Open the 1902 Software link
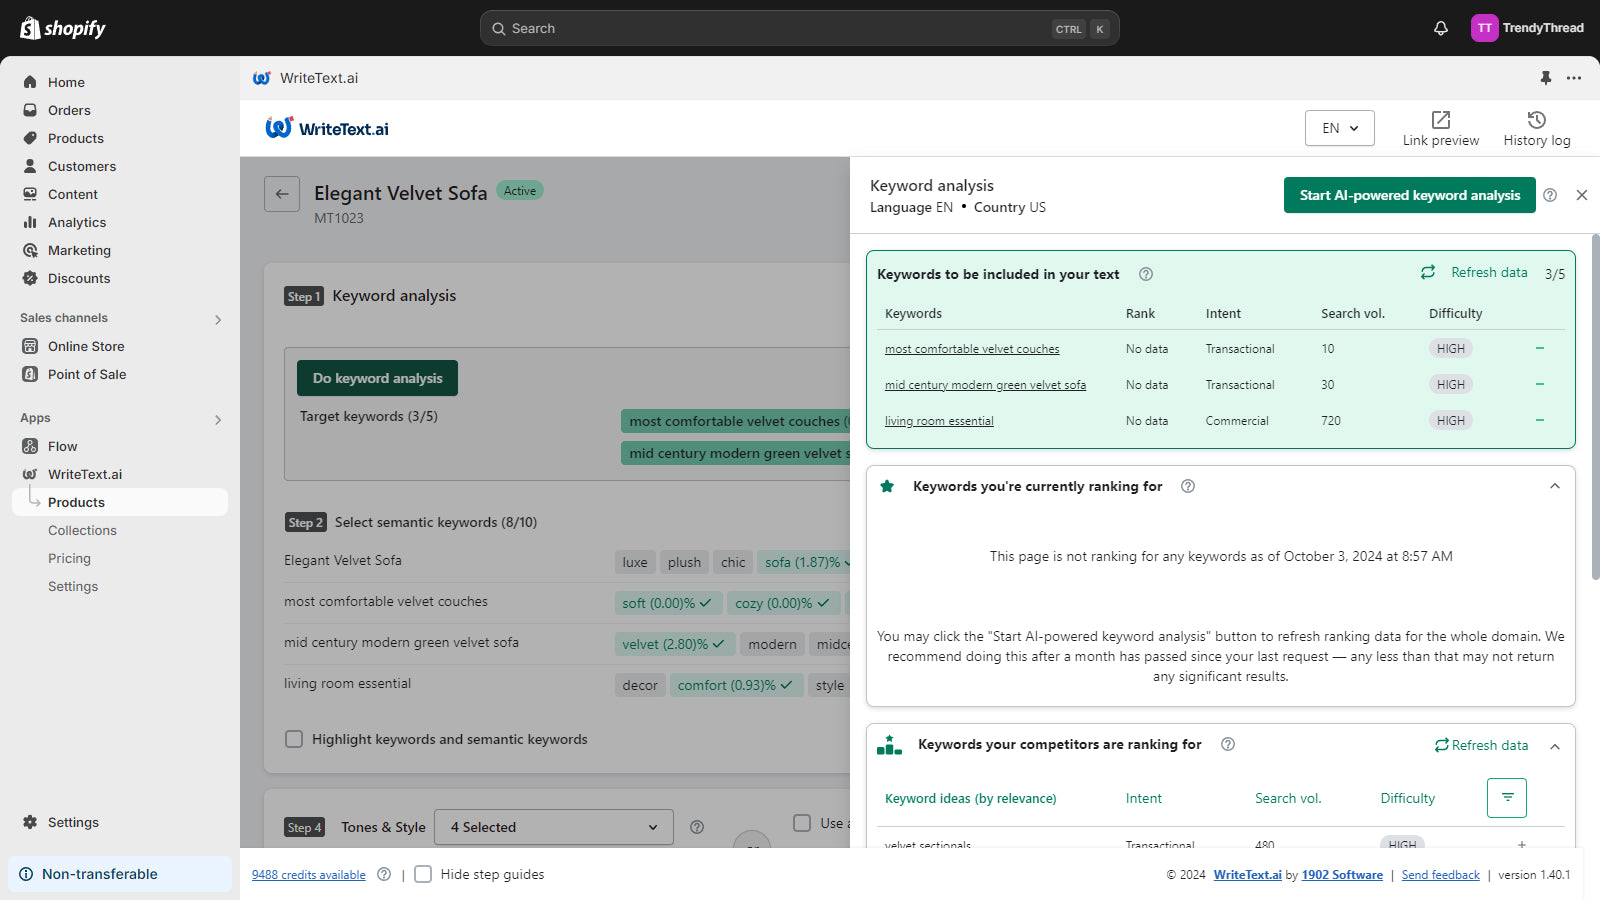Viewport: 1600px width, 900px height. pyautogui.click(x=1342, y=875)
